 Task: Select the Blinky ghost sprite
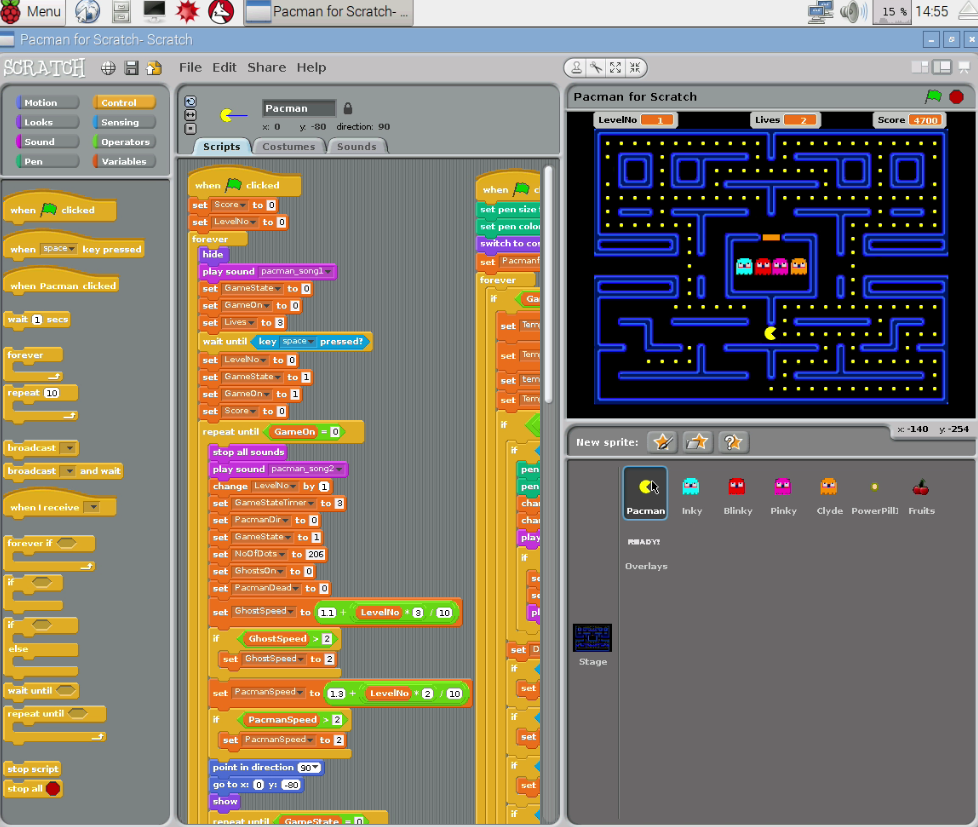[x=737, y=496]
